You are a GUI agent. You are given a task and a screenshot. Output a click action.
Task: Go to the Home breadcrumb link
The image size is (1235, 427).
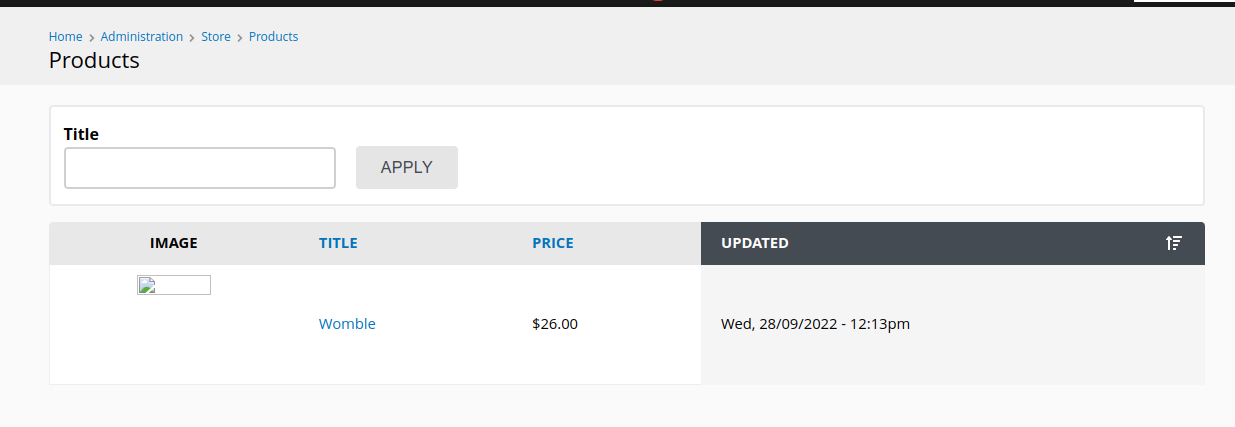pos(65,36)
